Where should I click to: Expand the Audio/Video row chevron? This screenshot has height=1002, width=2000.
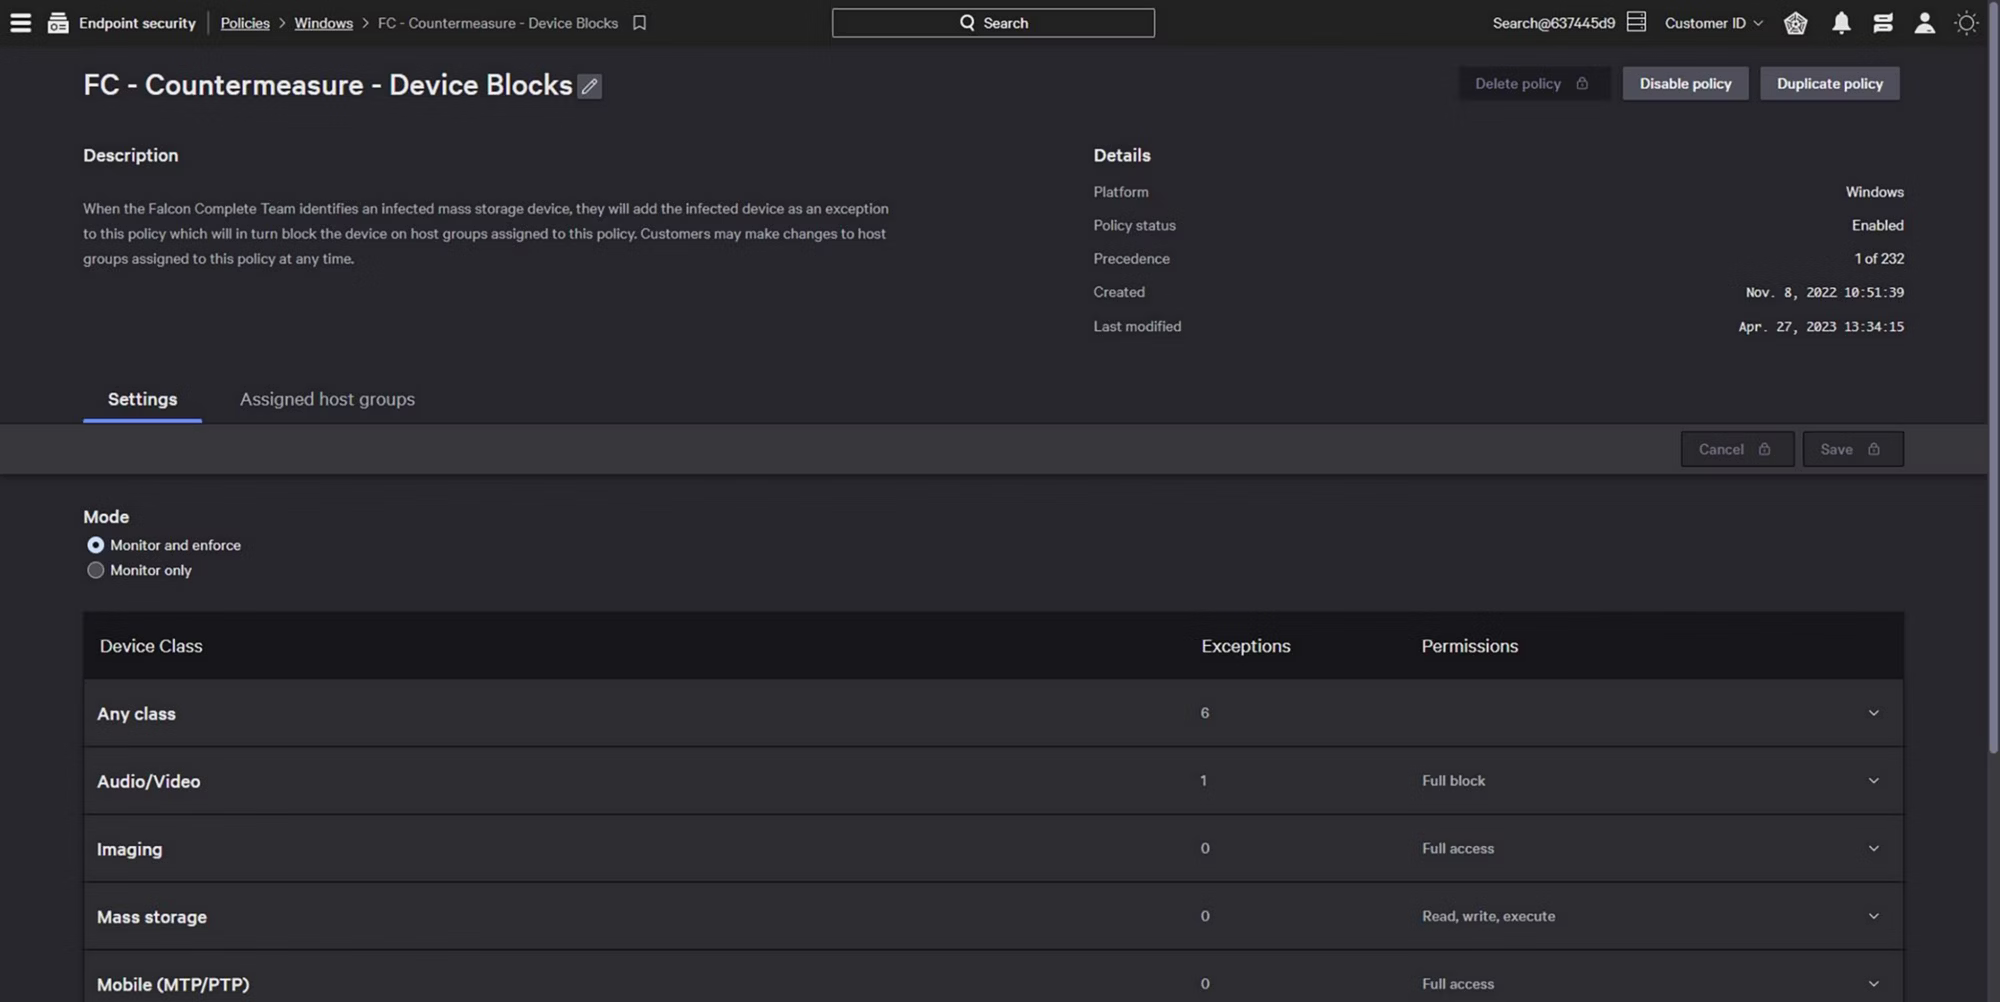[x=1873, y=781]
